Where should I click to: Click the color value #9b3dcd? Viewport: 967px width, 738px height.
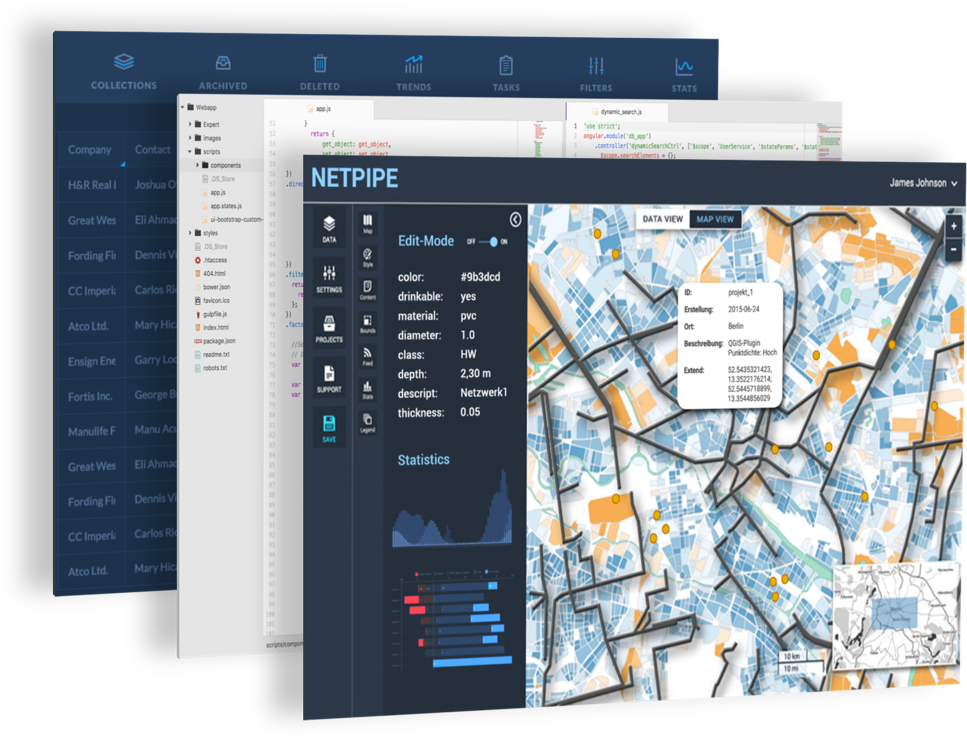coord(480,277)
